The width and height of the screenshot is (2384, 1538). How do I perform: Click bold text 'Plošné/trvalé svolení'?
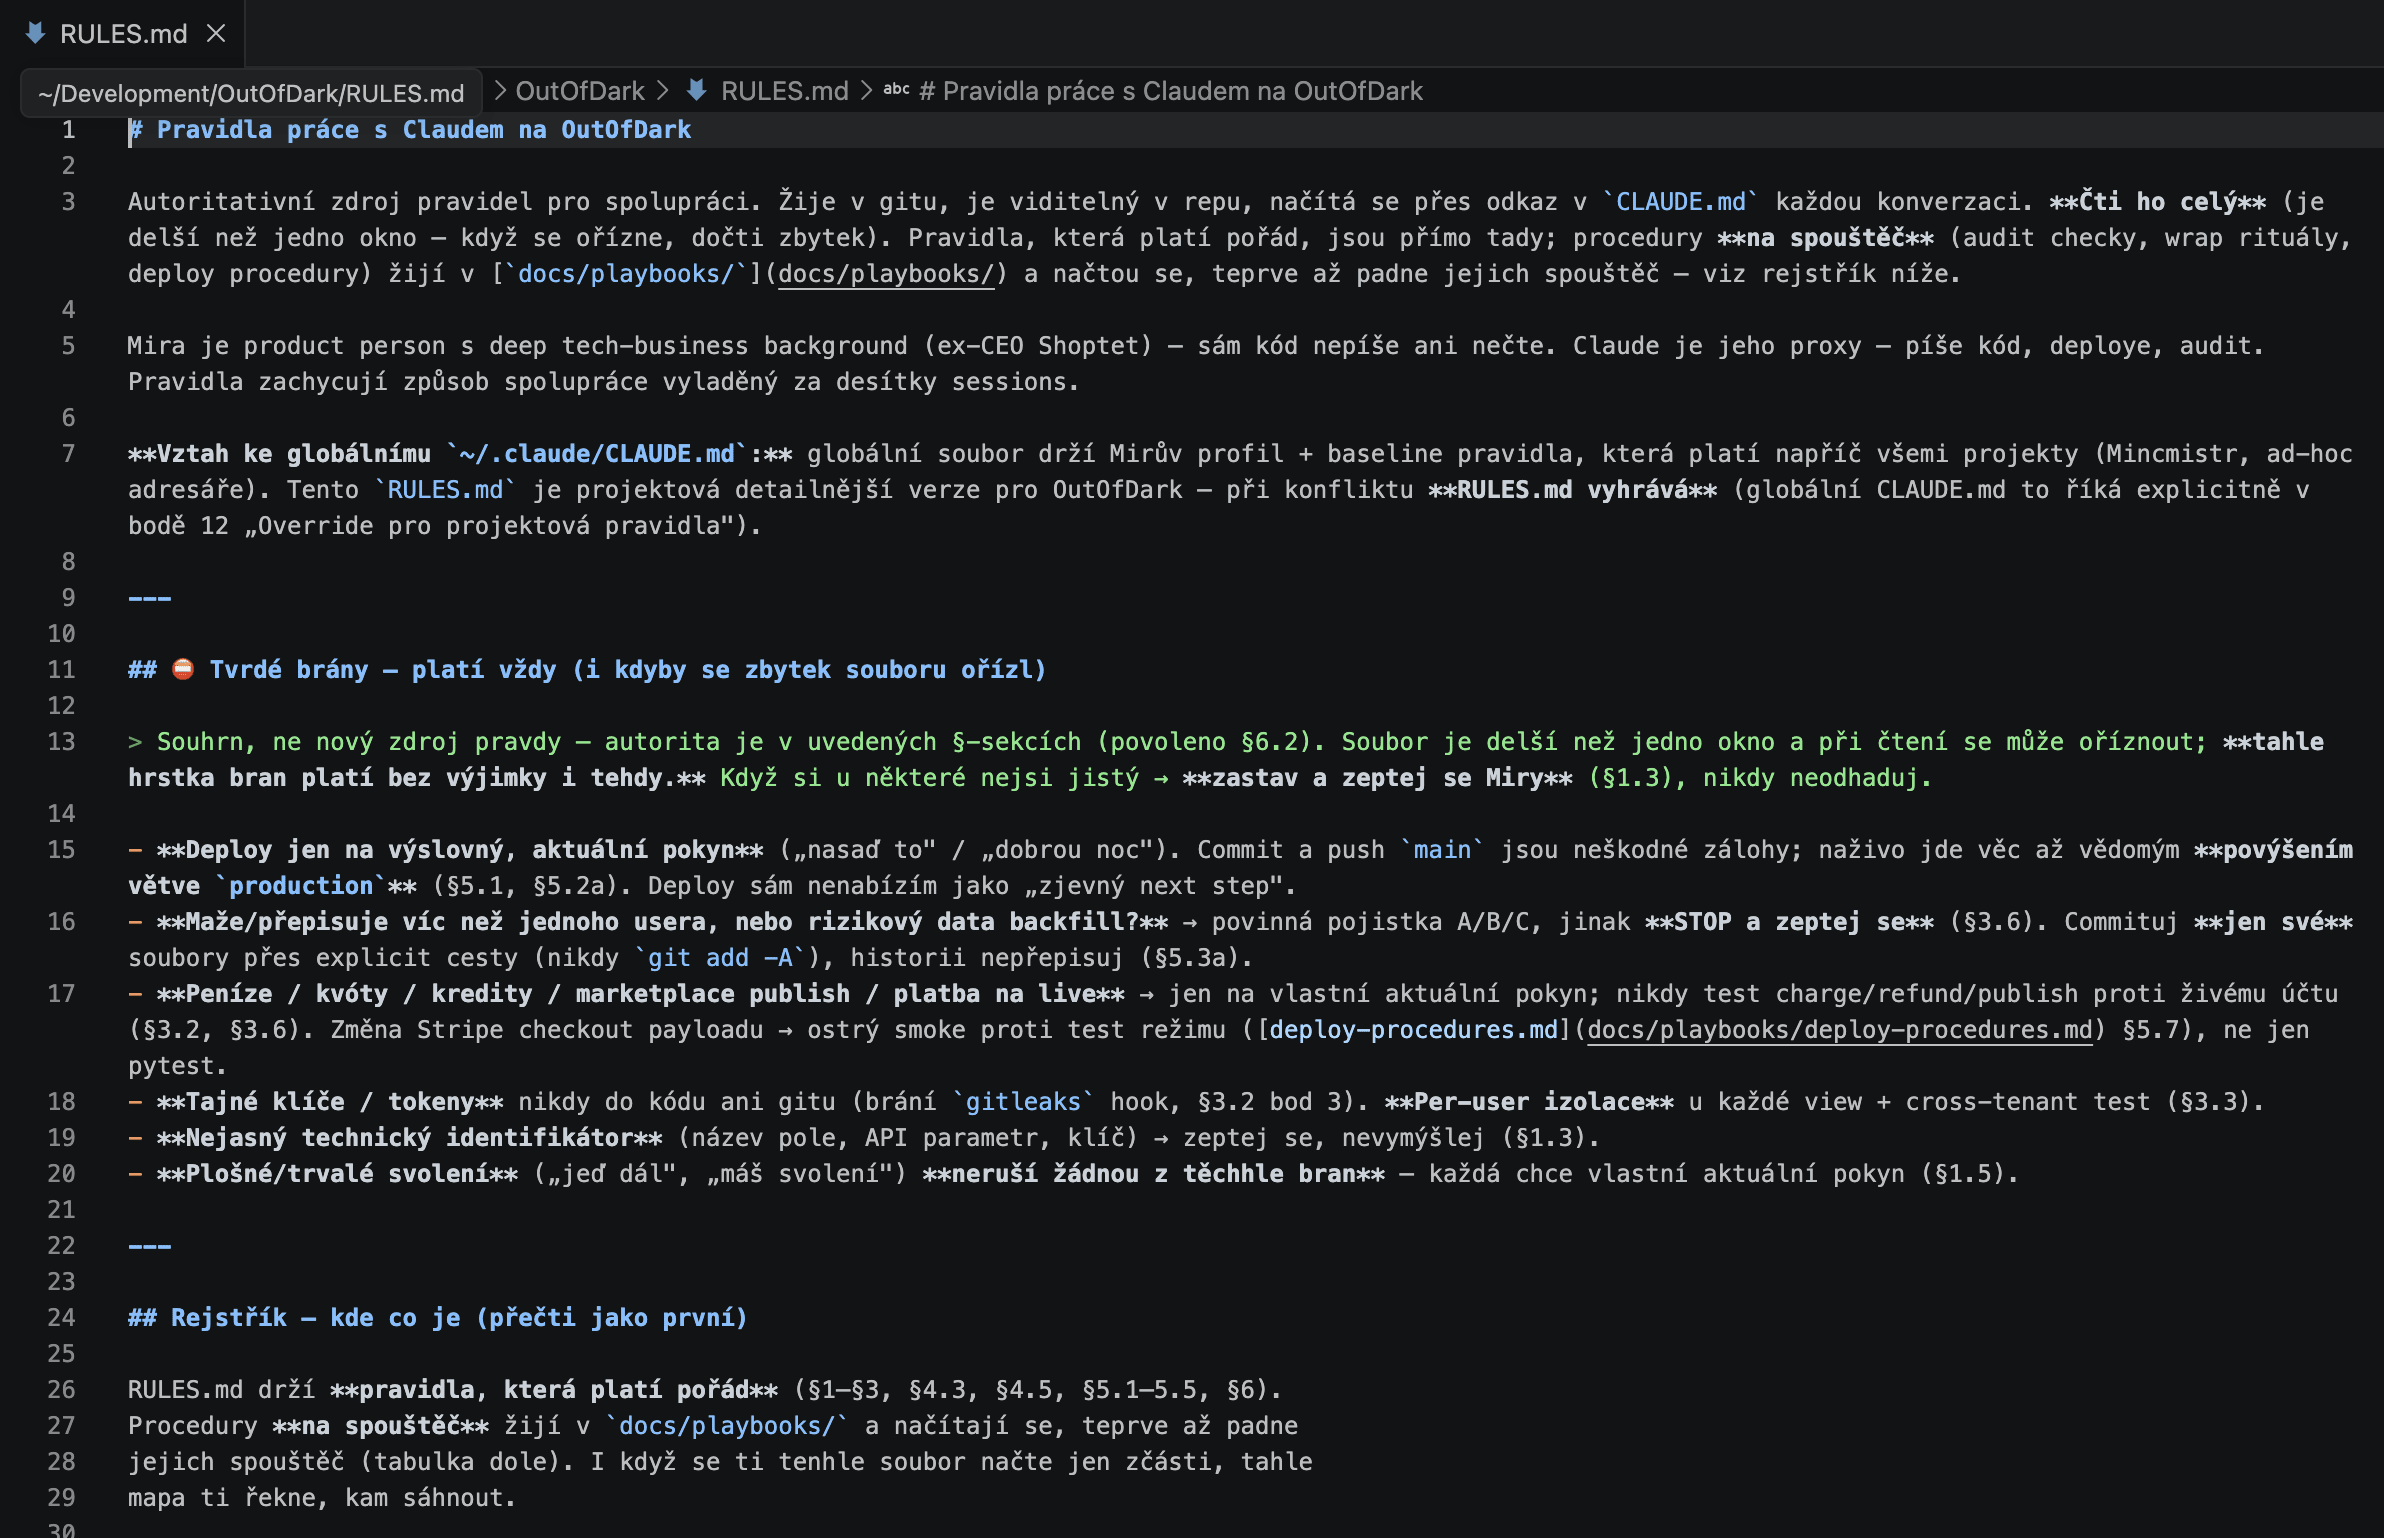[337, 1174]
